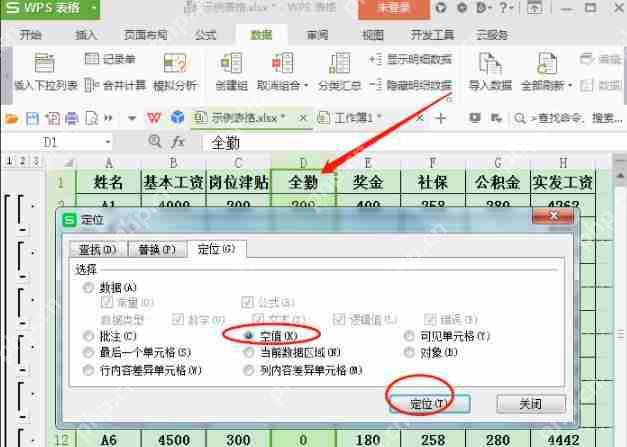Open the 替换(P) tab in dialog
The image size is (627, 447).
coord(157,249)
